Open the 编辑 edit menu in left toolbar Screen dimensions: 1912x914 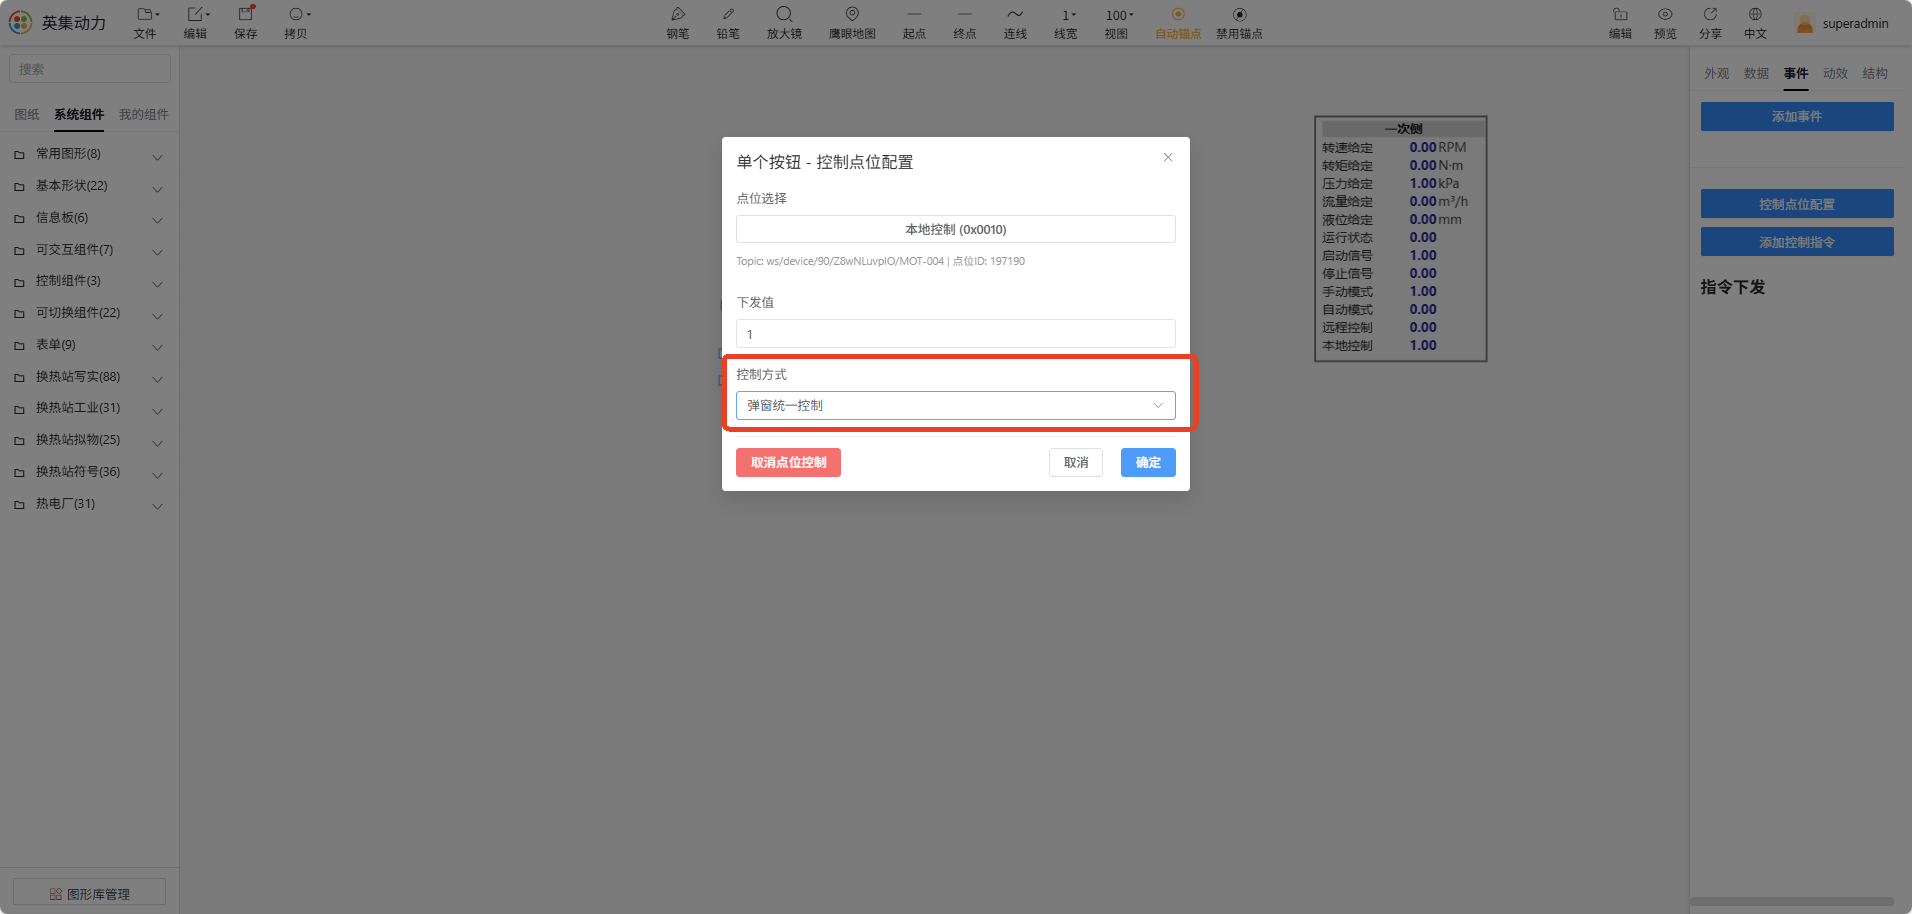point(195,22)
